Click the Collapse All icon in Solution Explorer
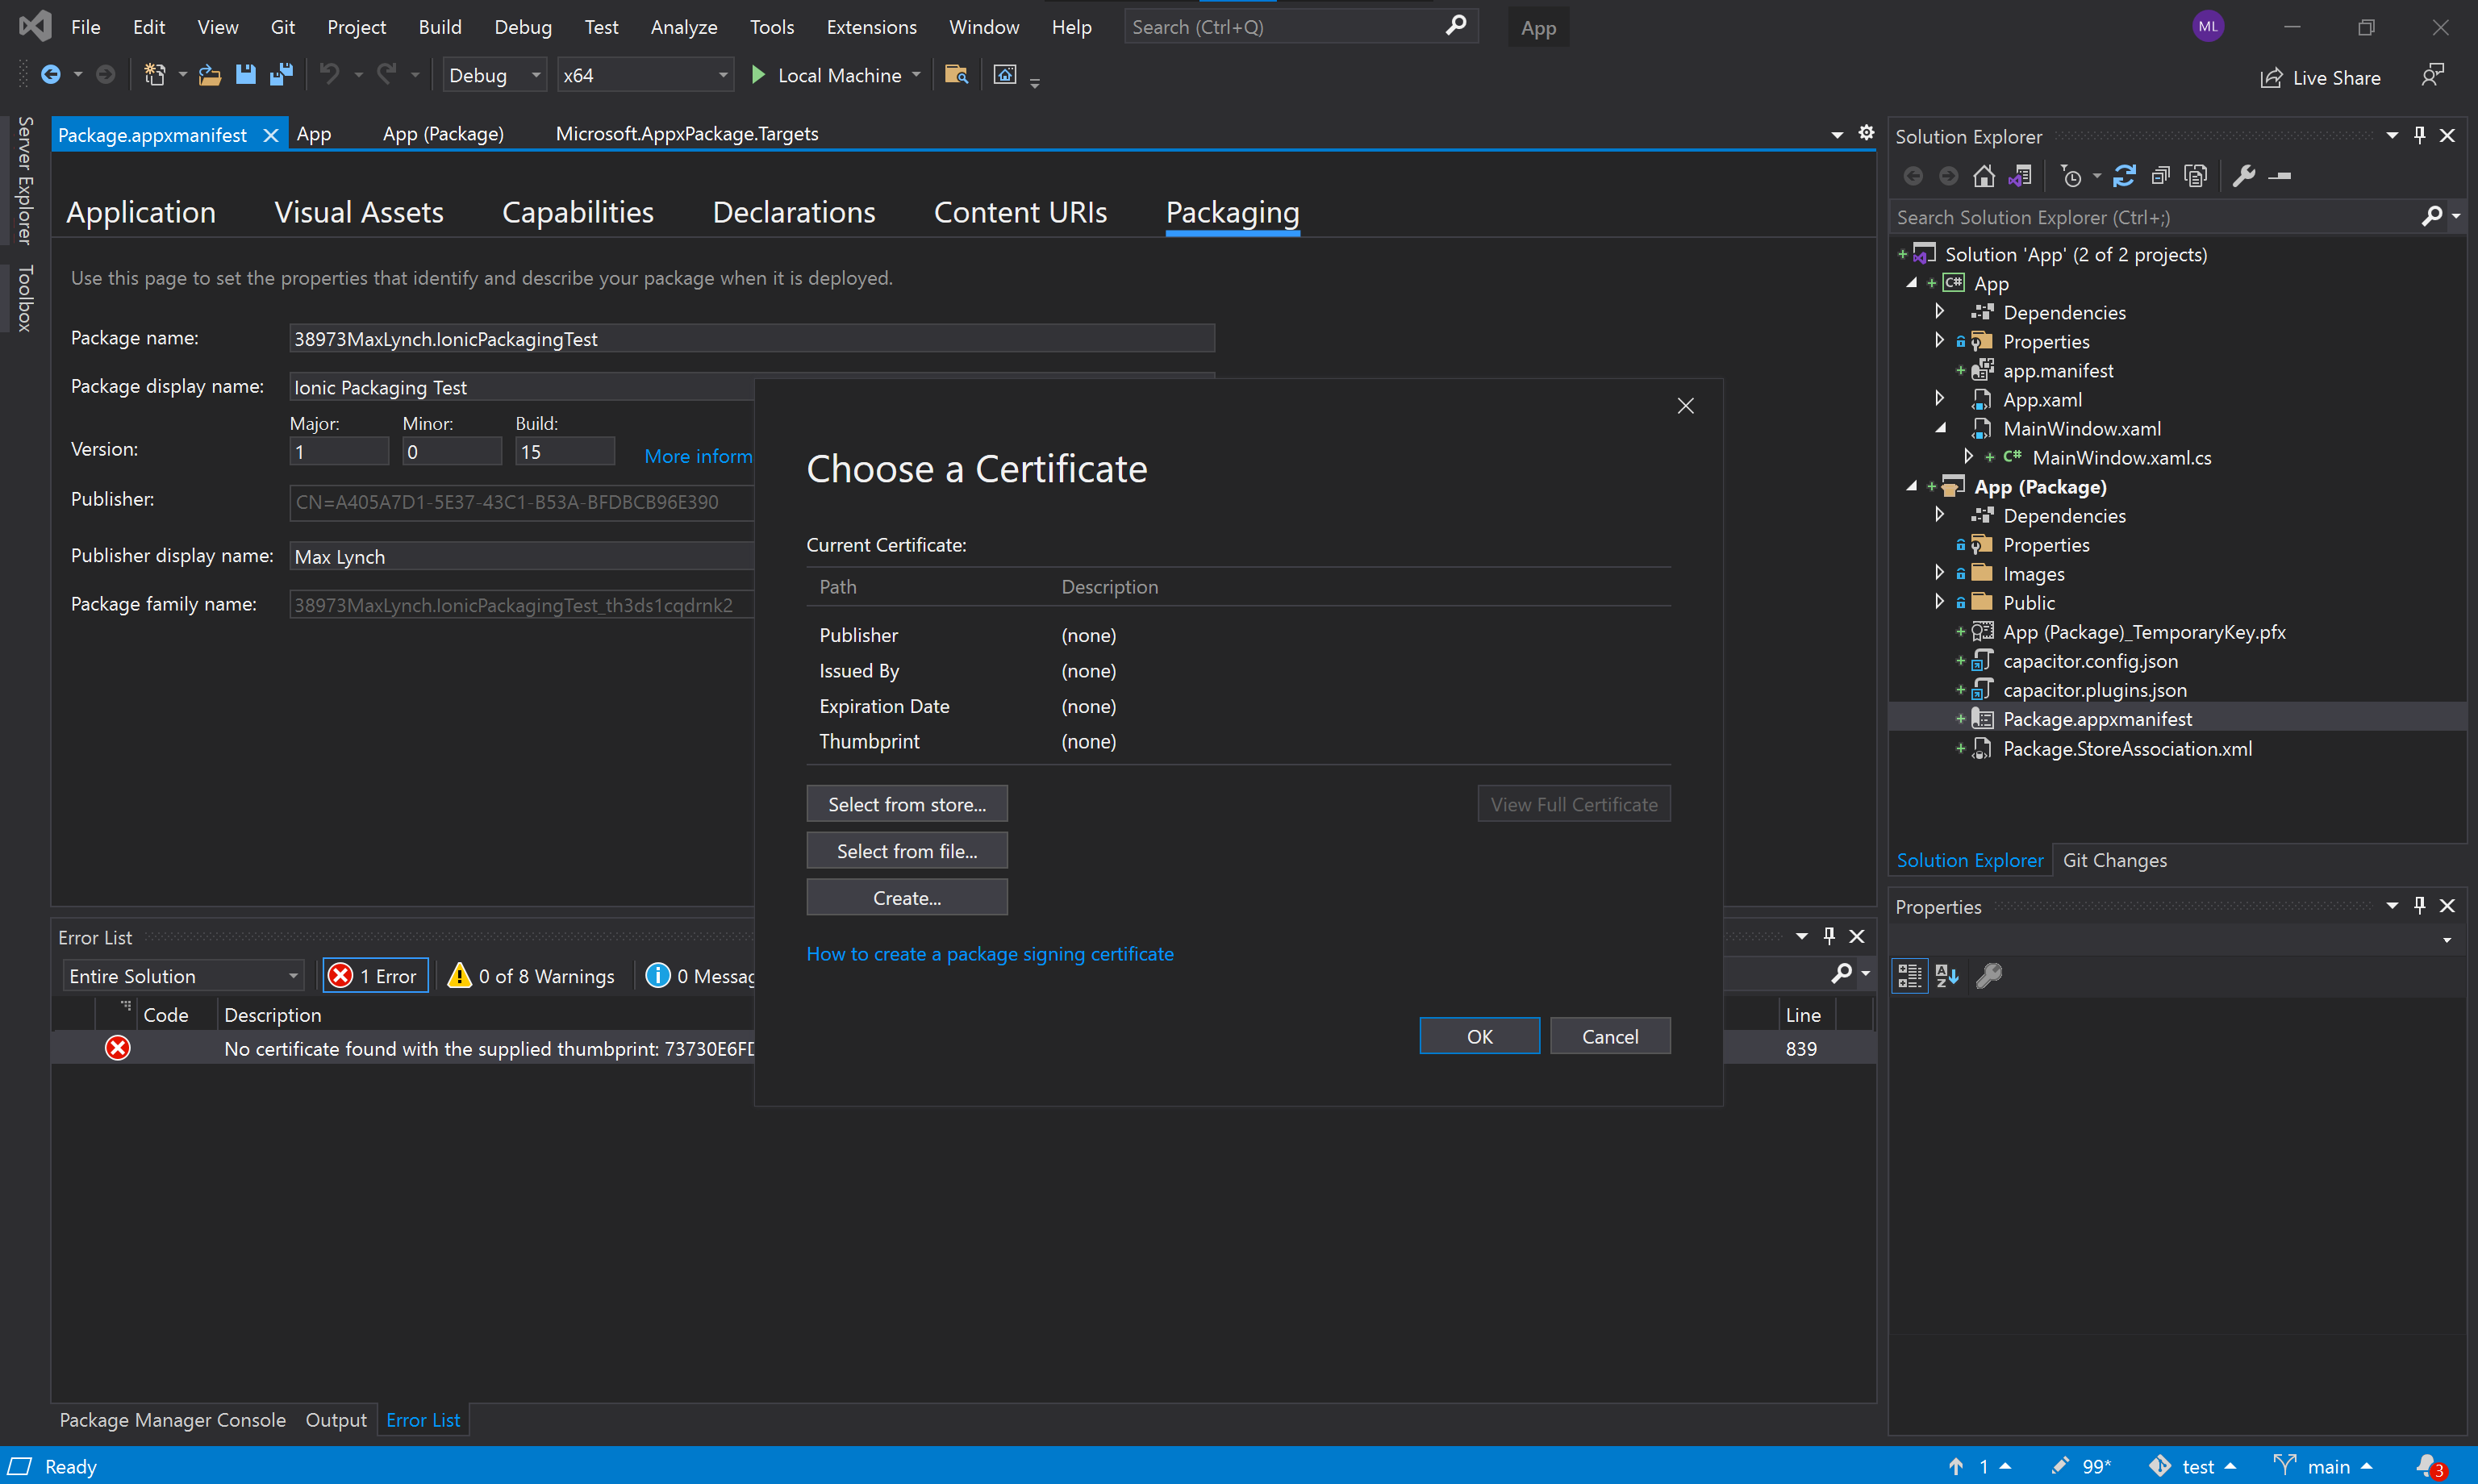The width and height of the screenshot is (2478, 1484). pos(2160,176)
